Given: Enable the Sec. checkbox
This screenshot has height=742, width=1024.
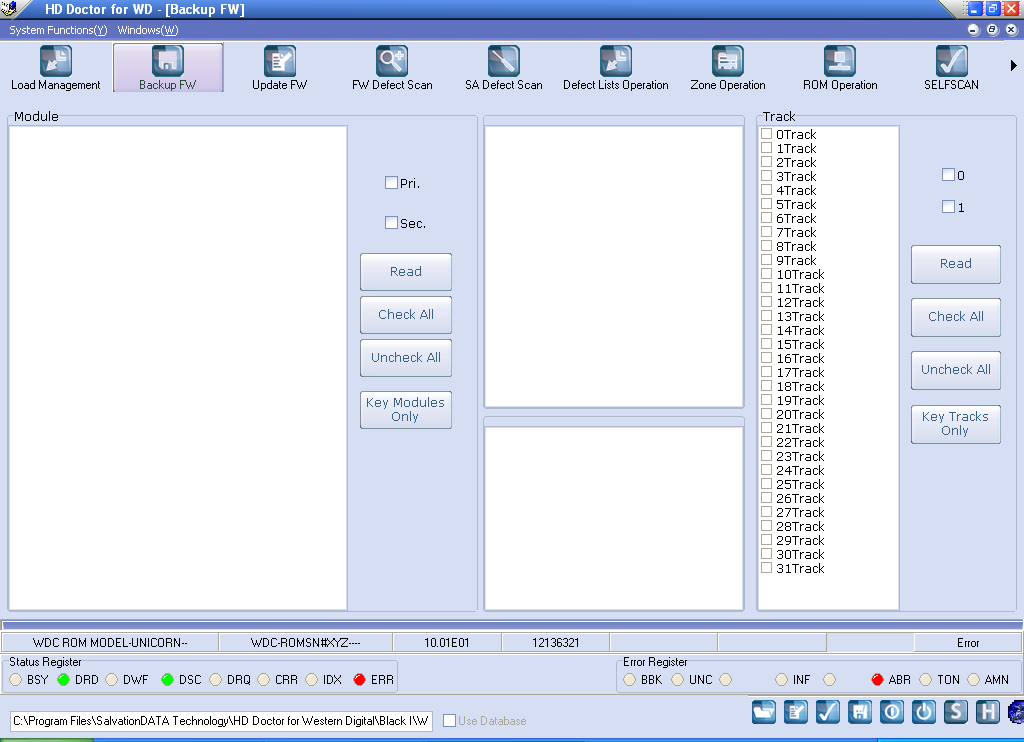Looking at the screenshot, I should click(x=391, y=223).
